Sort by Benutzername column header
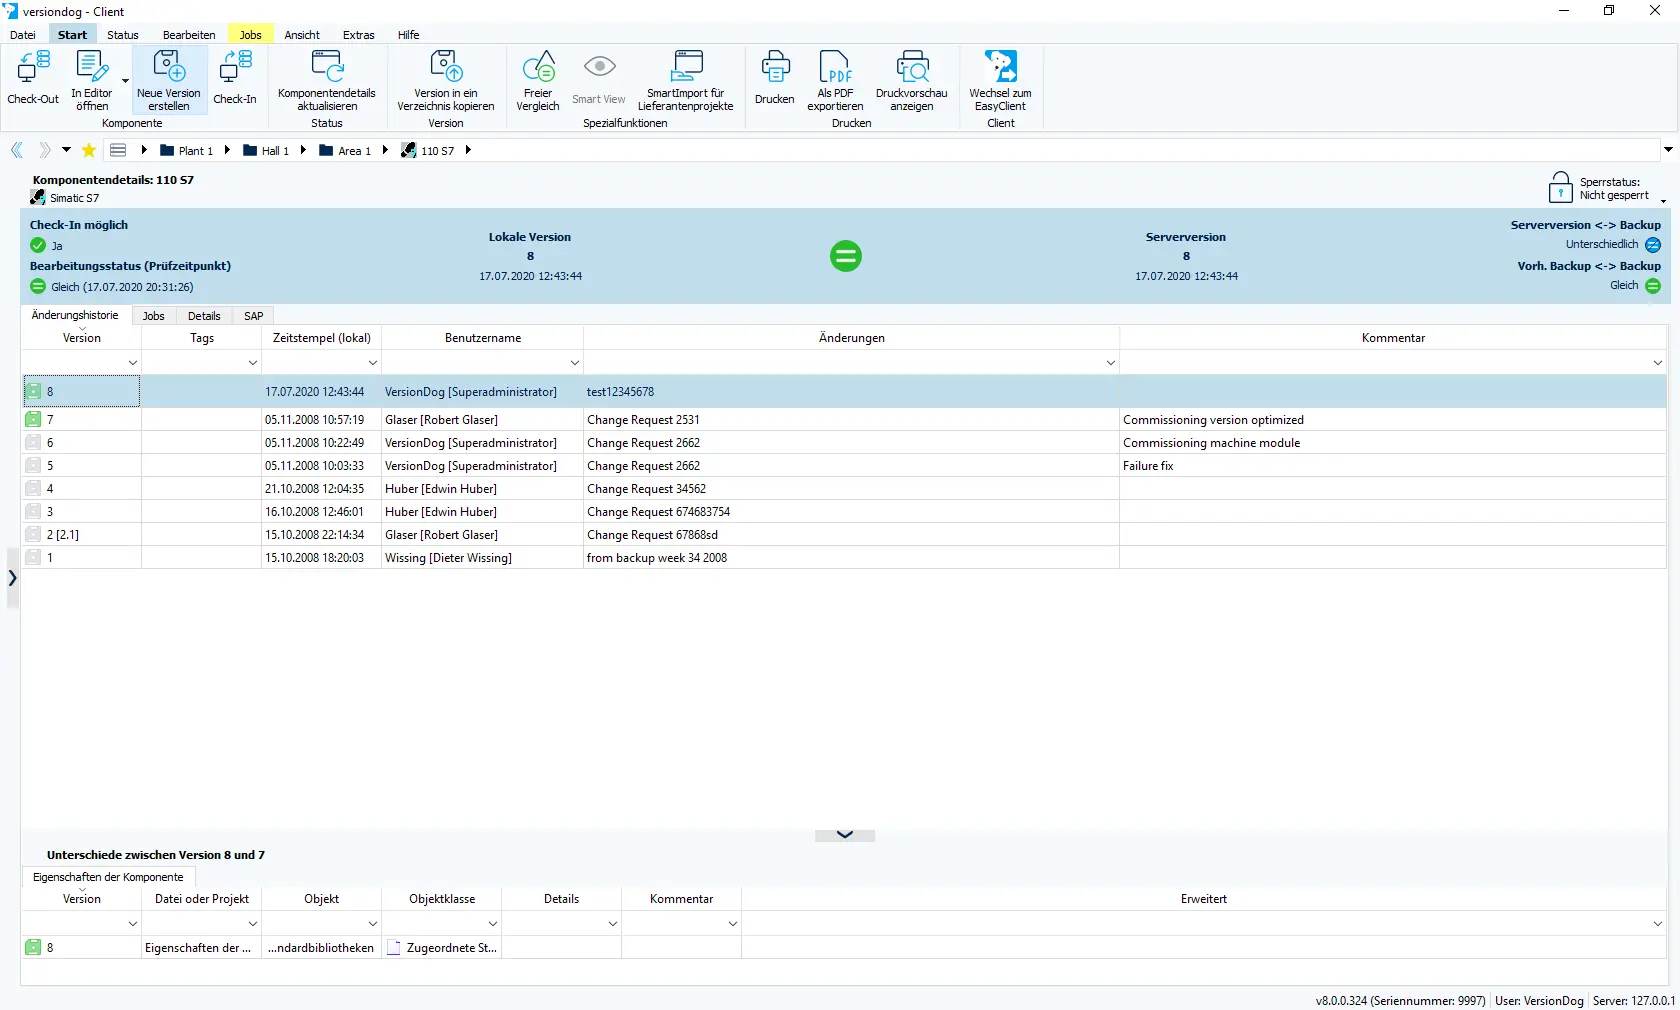1680x1010 pixels. point(483,338)
